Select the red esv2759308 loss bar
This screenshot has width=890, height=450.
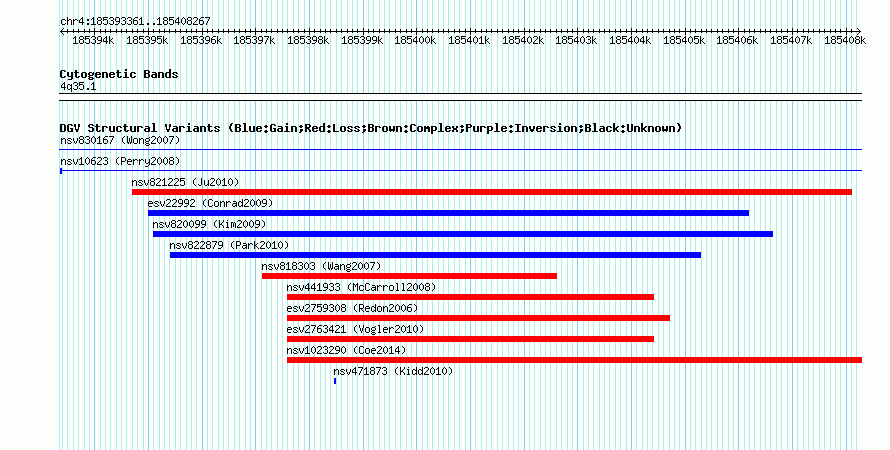[x=478, y=318]
